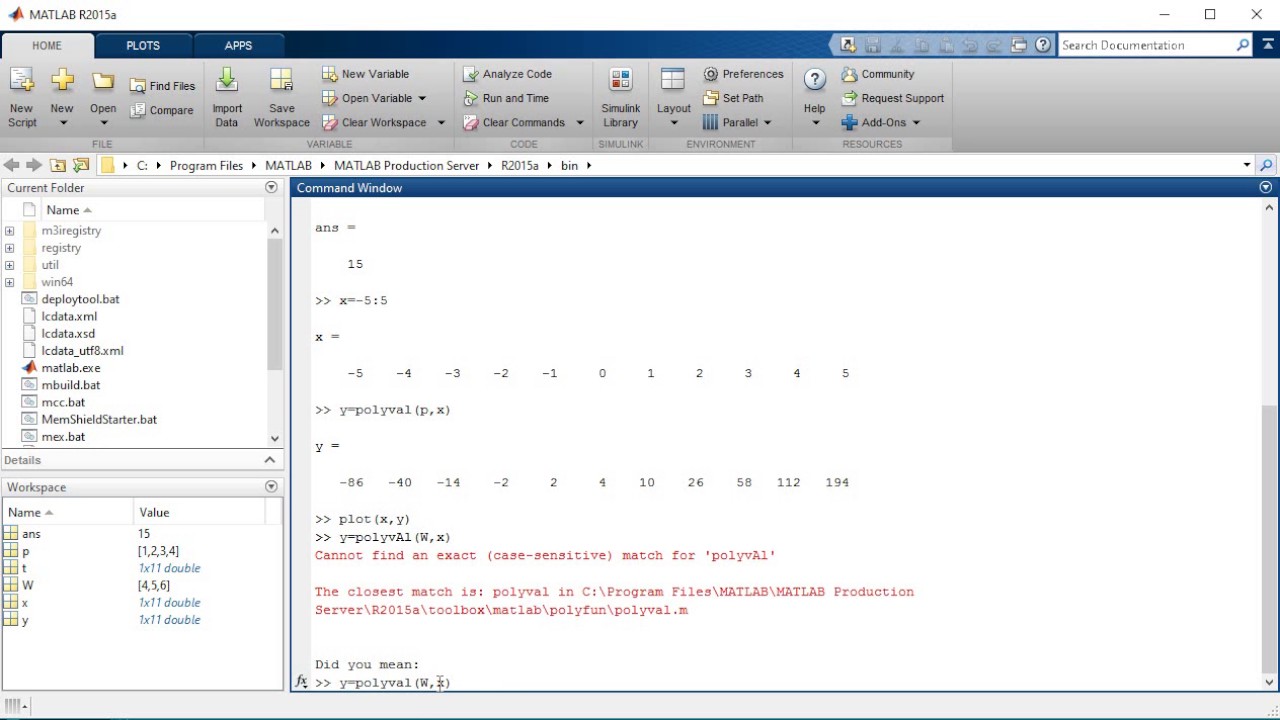Viewport: 1280px width, 720px height.
Task: Click the Help icon in quick access bar
Action: coord(1043,45)
